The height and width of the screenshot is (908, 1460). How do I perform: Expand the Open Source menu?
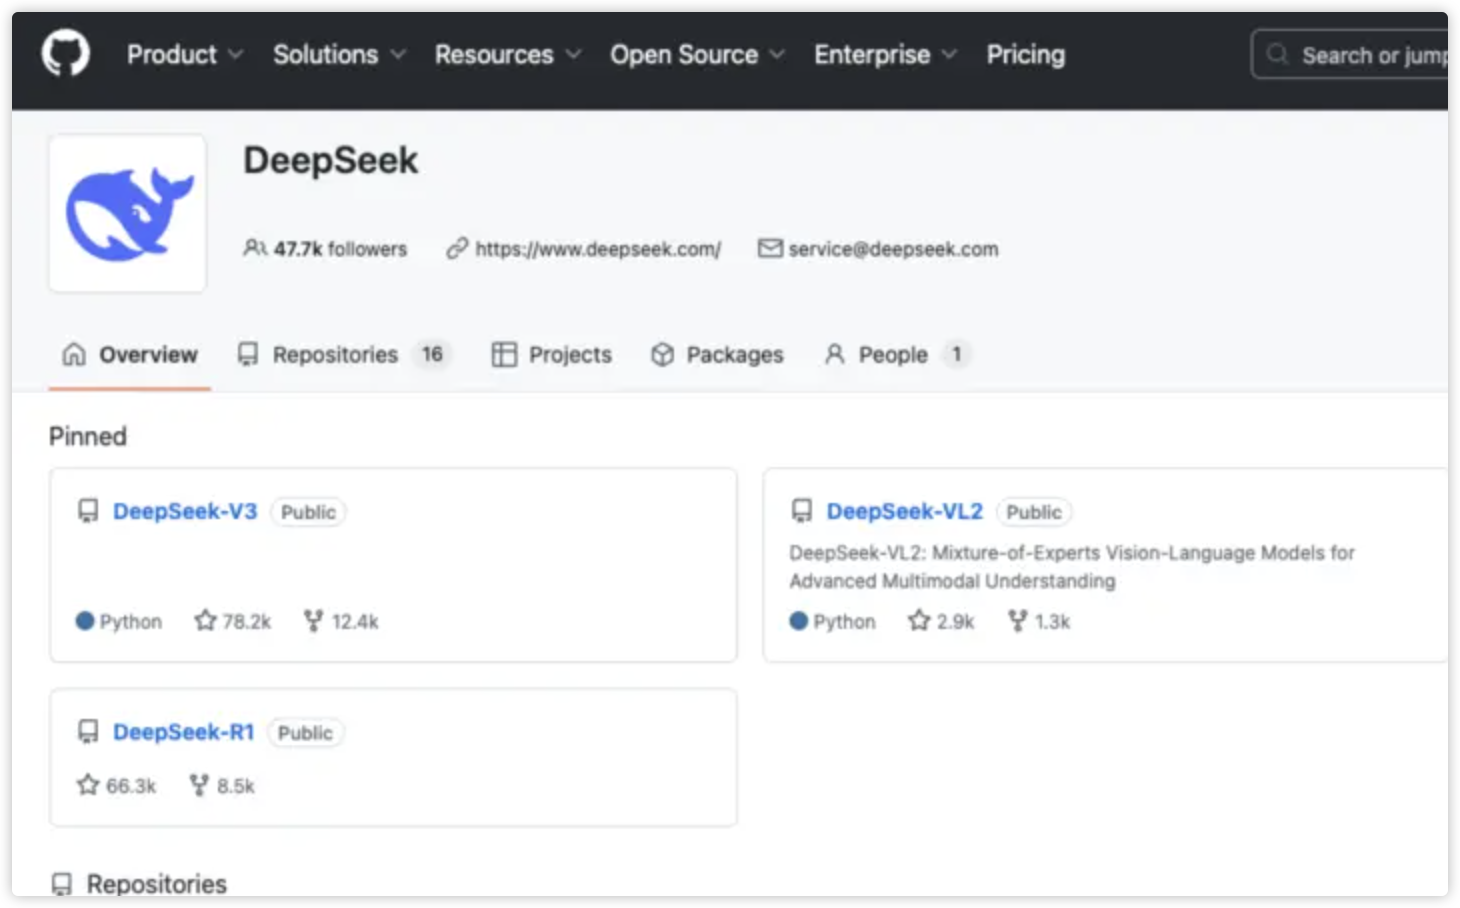click(x=698, y=55)
